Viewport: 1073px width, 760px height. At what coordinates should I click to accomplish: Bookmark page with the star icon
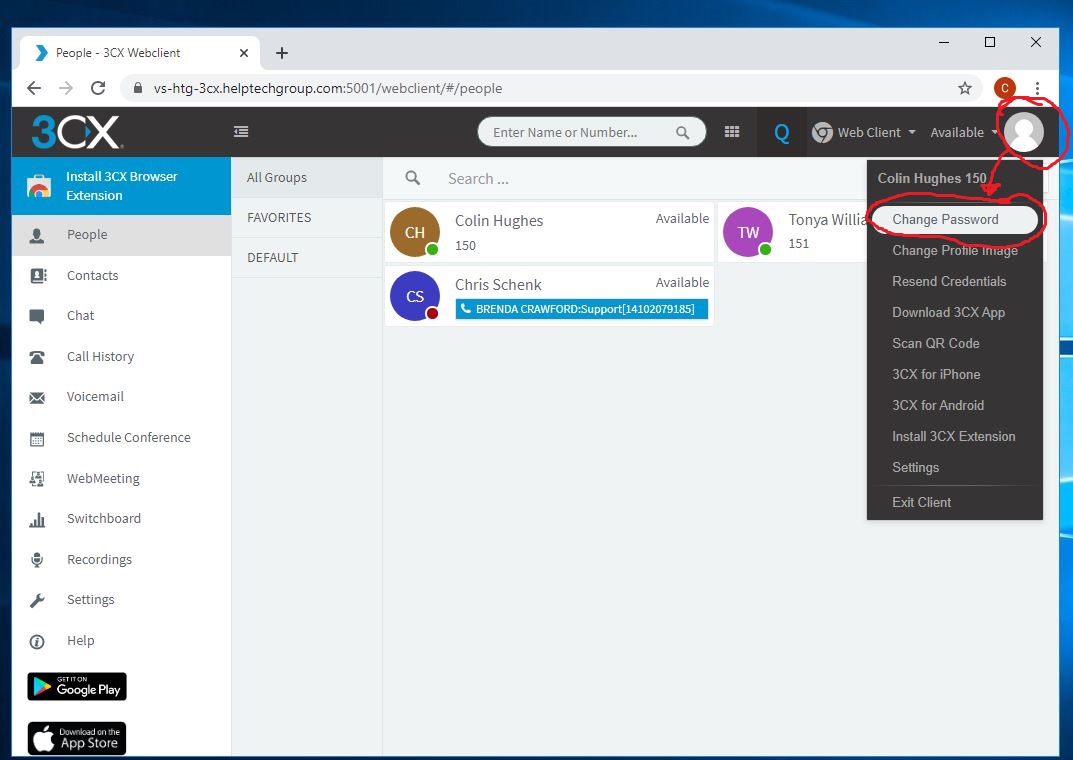[x=965, y=88]
